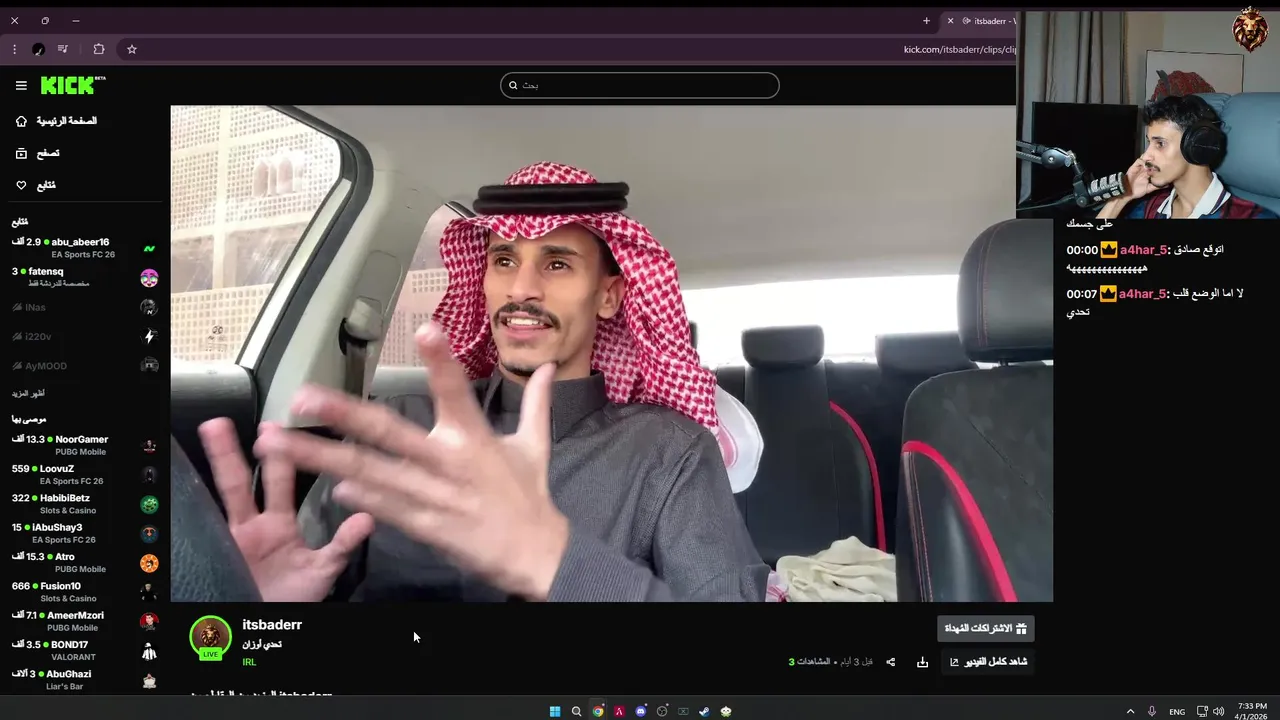The width and height of the screenshot is (1280, 720).
Task: Open the clock showing 7:33 PM
Action: [x=1252, y=711]
